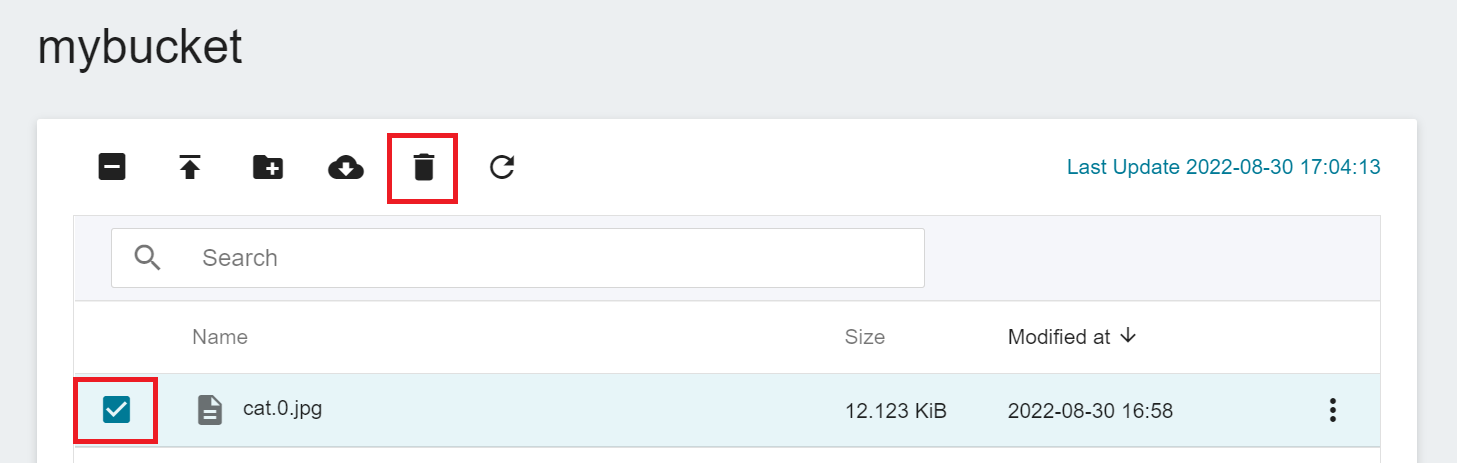
Task: Open the three-dot menu for cat.0.jpg
Action: (1332, 410)
